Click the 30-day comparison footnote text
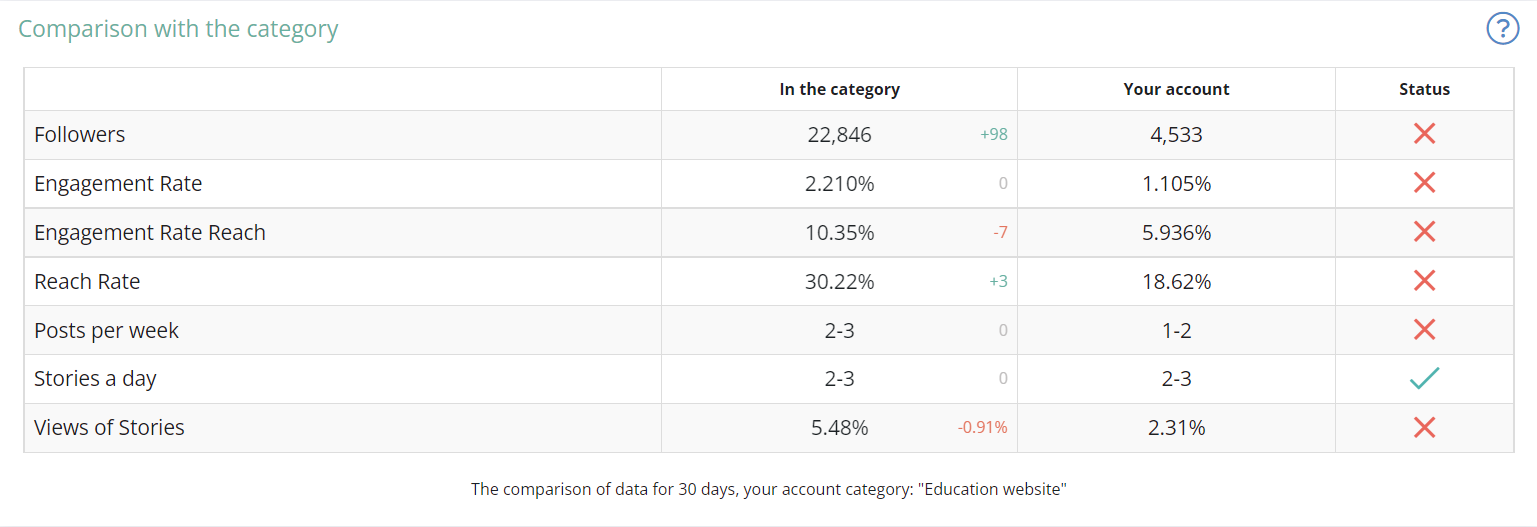 [769, 490]
